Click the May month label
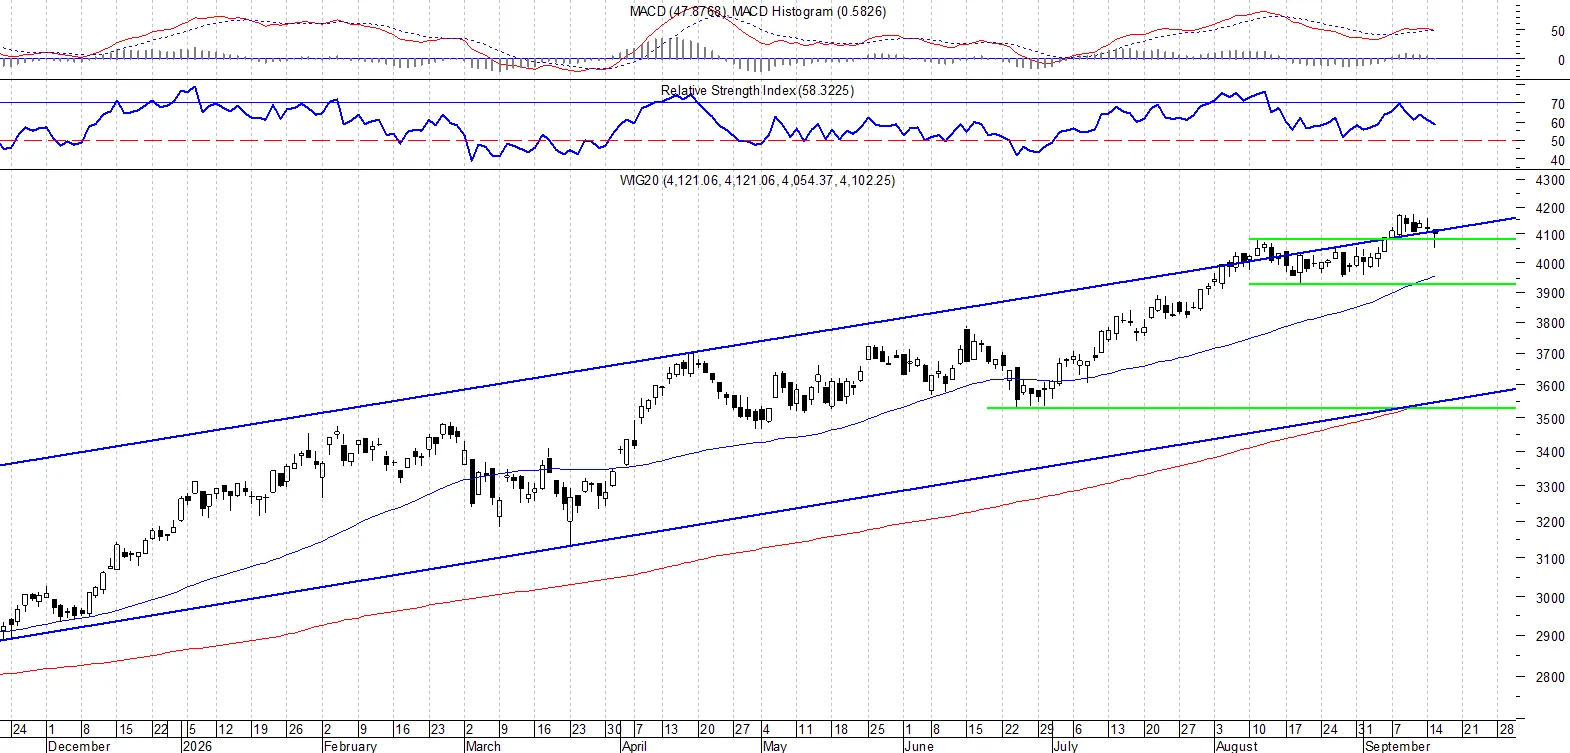Screen dimensions: 1570x753 (775, 746)
